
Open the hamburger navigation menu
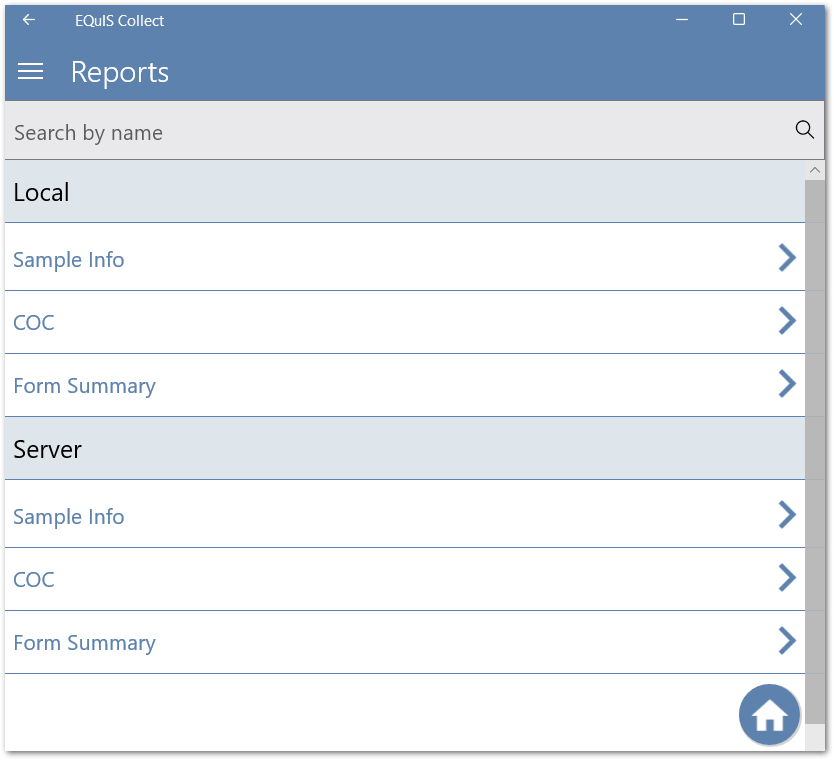click(30, 71)
